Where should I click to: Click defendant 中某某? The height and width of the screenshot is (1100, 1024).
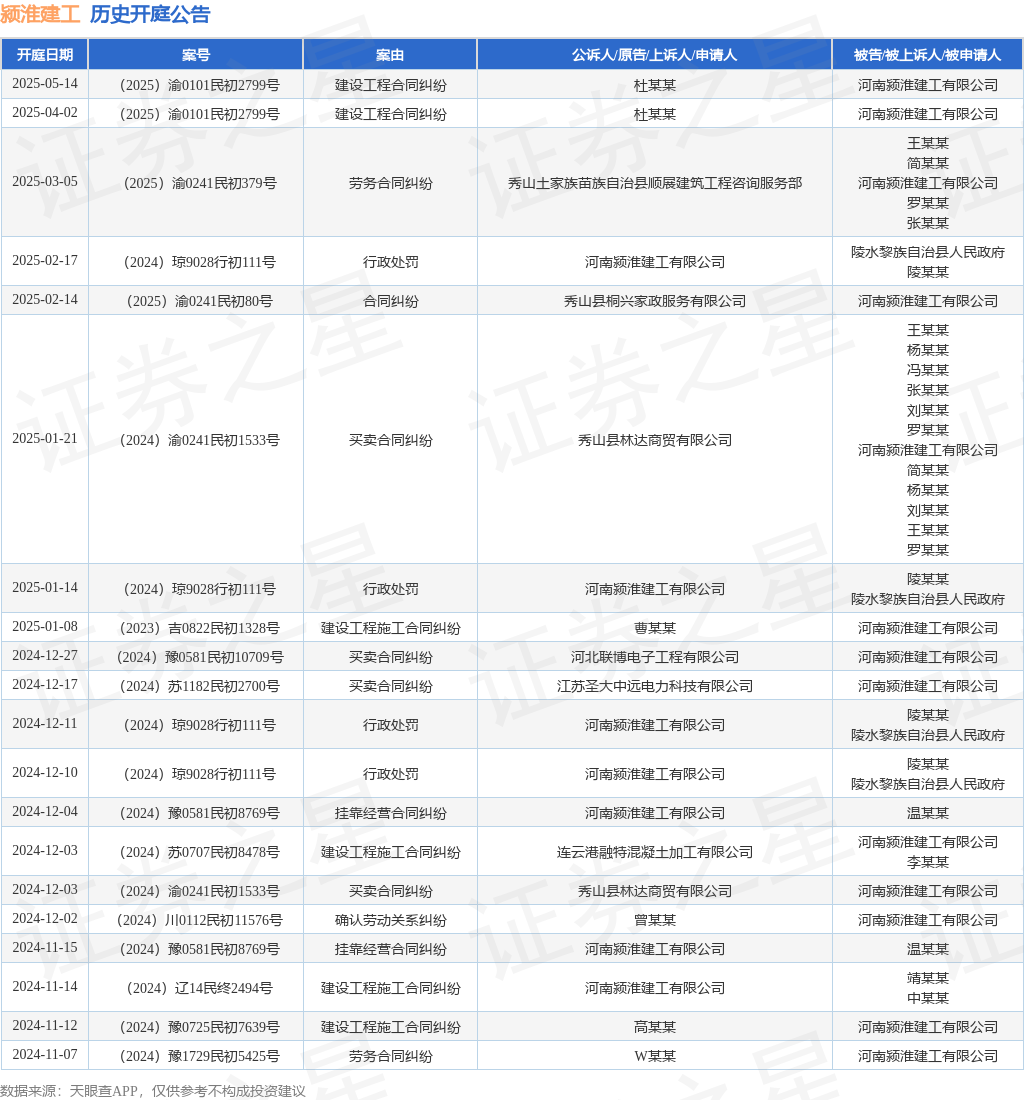click(x=927, y=998)
